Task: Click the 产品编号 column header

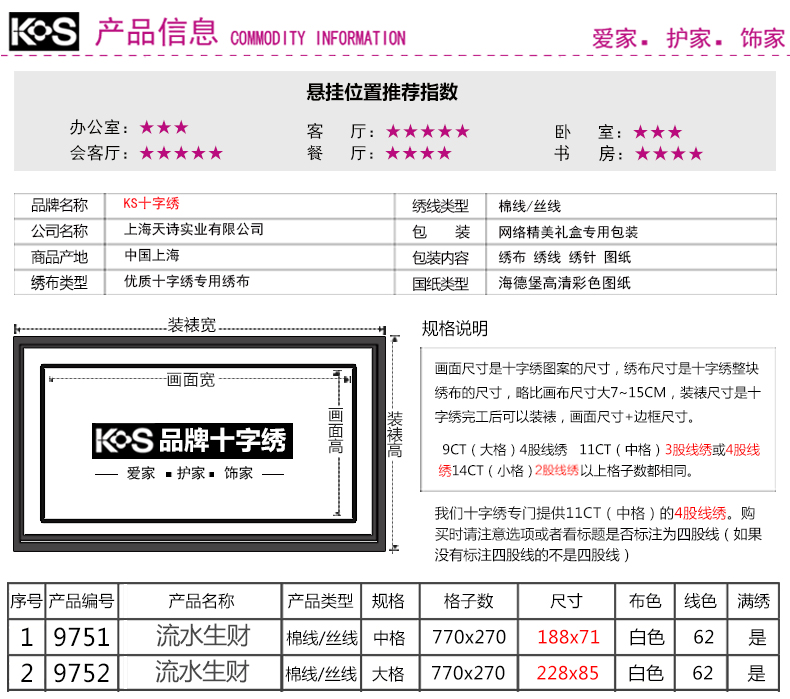Action: click(x=82, y=601)
